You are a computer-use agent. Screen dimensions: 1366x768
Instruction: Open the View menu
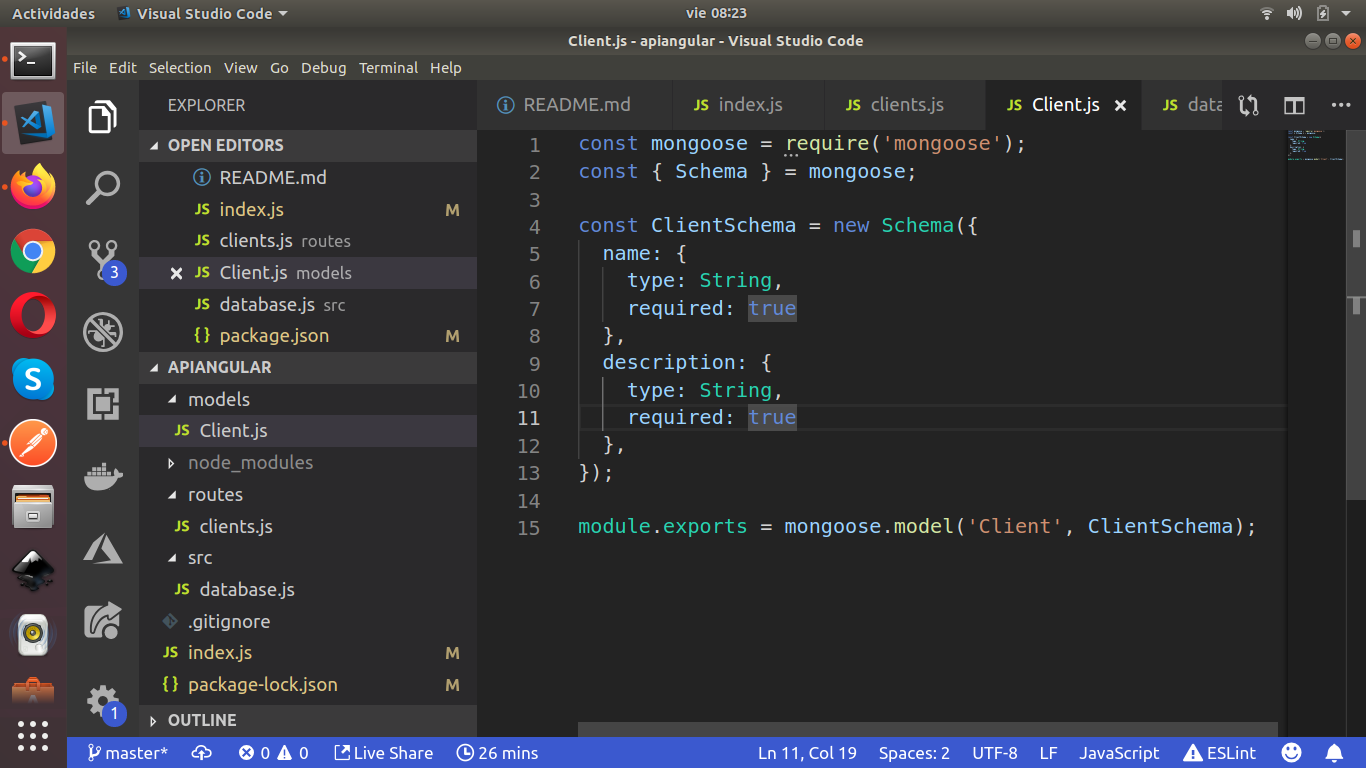click(x=240, y=68)
